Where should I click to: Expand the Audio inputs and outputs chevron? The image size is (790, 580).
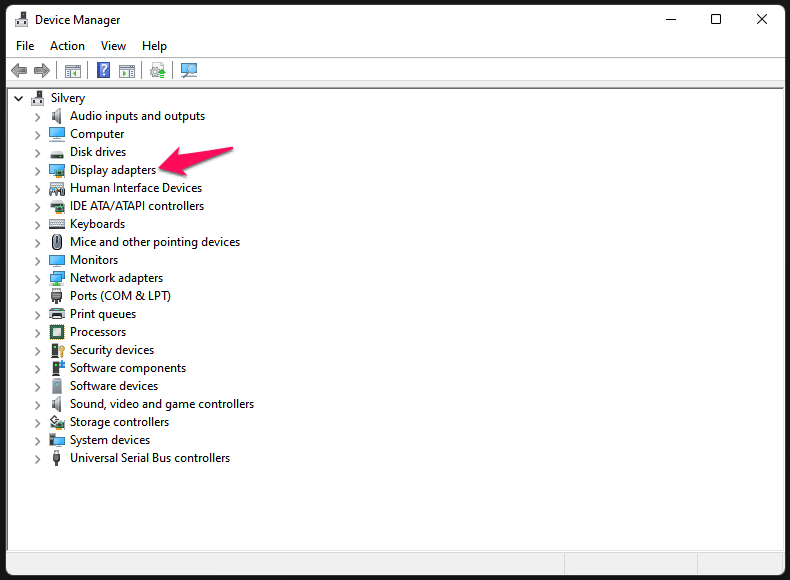[37, 117]
